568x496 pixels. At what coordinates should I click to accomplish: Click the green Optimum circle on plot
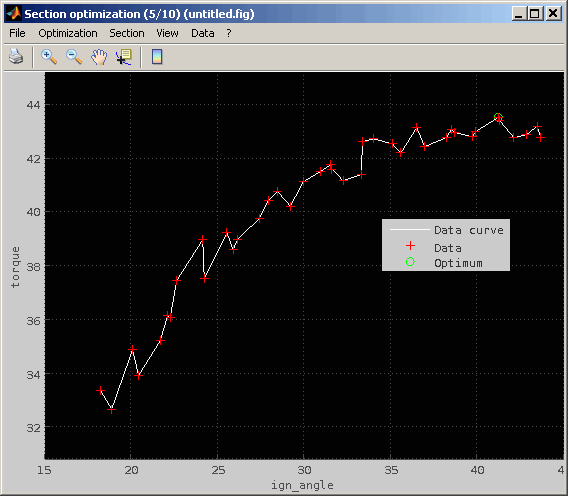[498, 117]
